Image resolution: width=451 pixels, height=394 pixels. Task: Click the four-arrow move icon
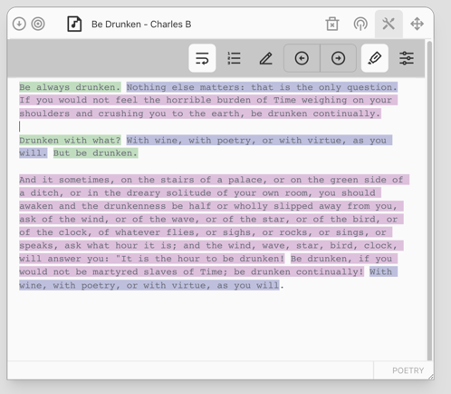click(417, 24)
